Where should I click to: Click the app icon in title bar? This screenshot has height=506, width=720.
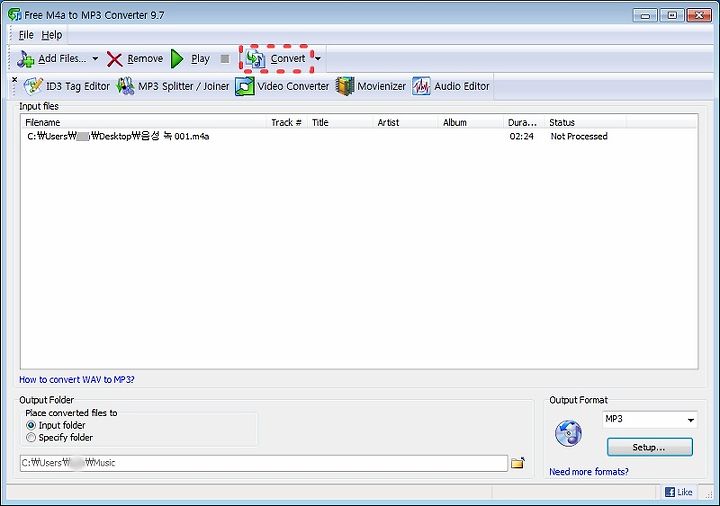15,15
